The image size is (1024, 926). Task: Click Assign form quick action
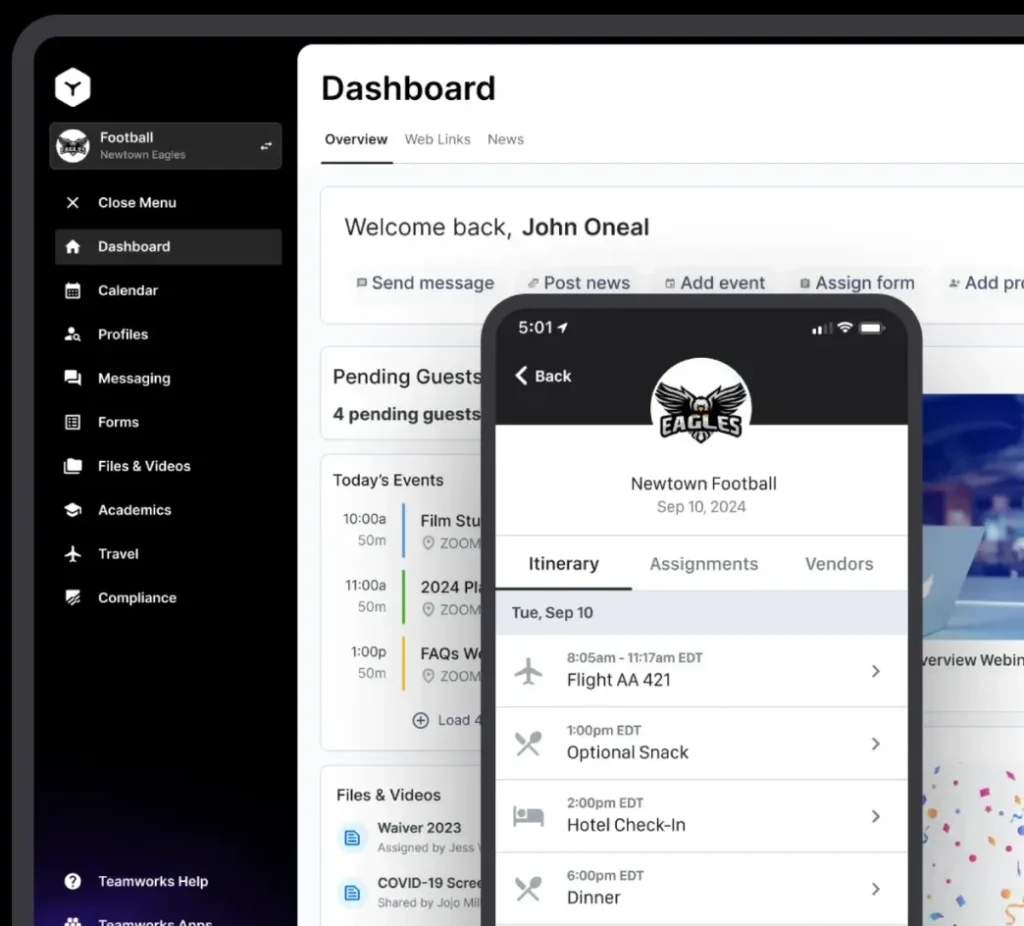[857, 283]
